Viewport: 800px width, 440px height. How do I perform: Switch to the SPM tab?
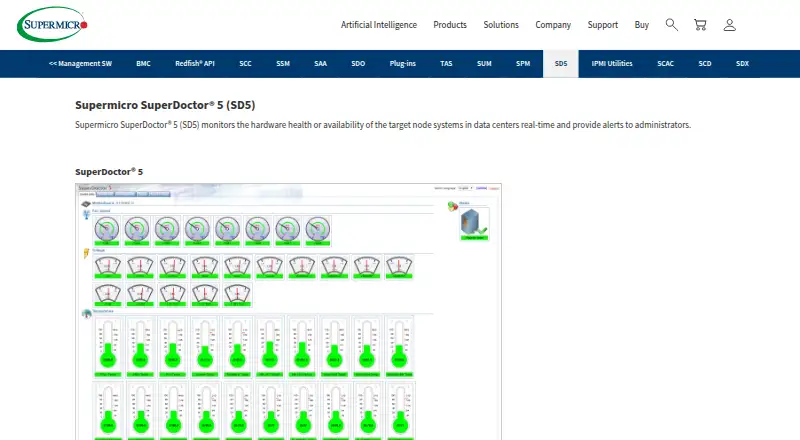pyautogui.click(x=523, y=64)
